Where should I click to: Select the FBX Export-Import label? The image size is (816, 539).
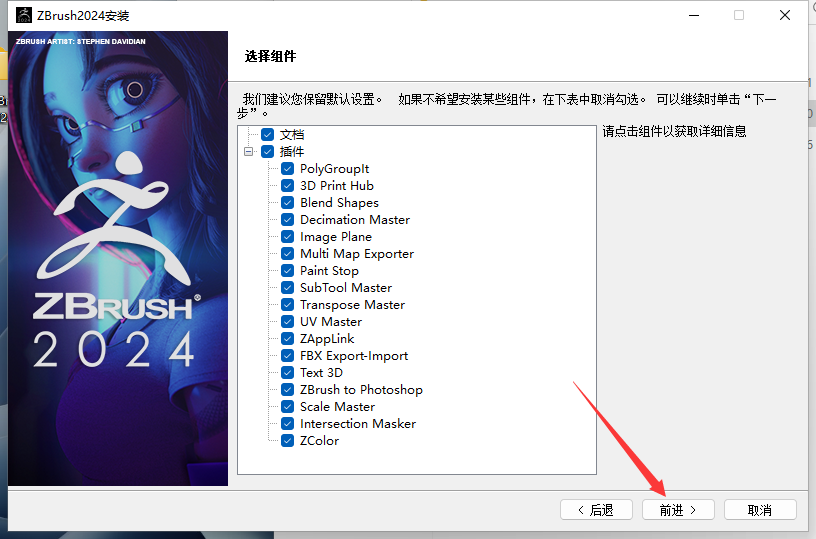coord(354,355)
